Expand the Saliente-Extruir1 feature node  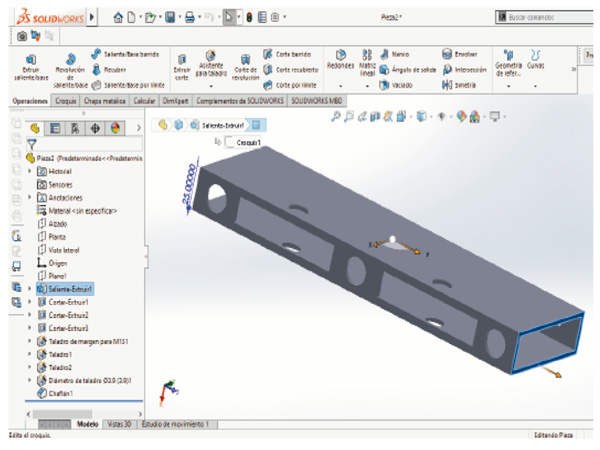click(30, 289)
